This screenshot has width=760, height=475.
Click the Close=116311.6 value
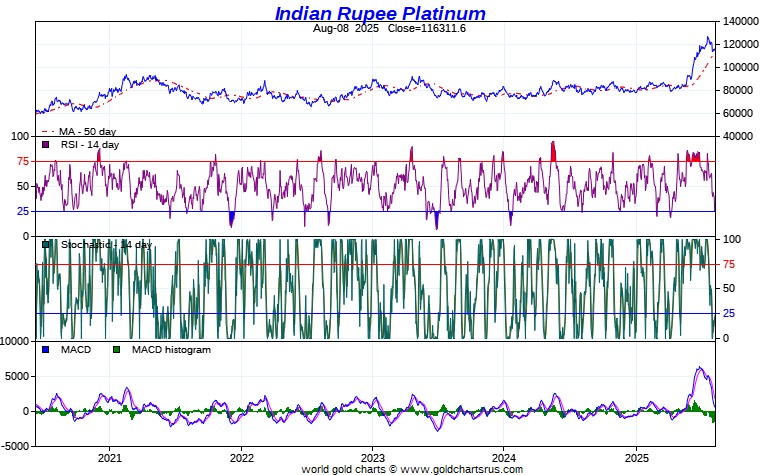[x=427, y=28]
